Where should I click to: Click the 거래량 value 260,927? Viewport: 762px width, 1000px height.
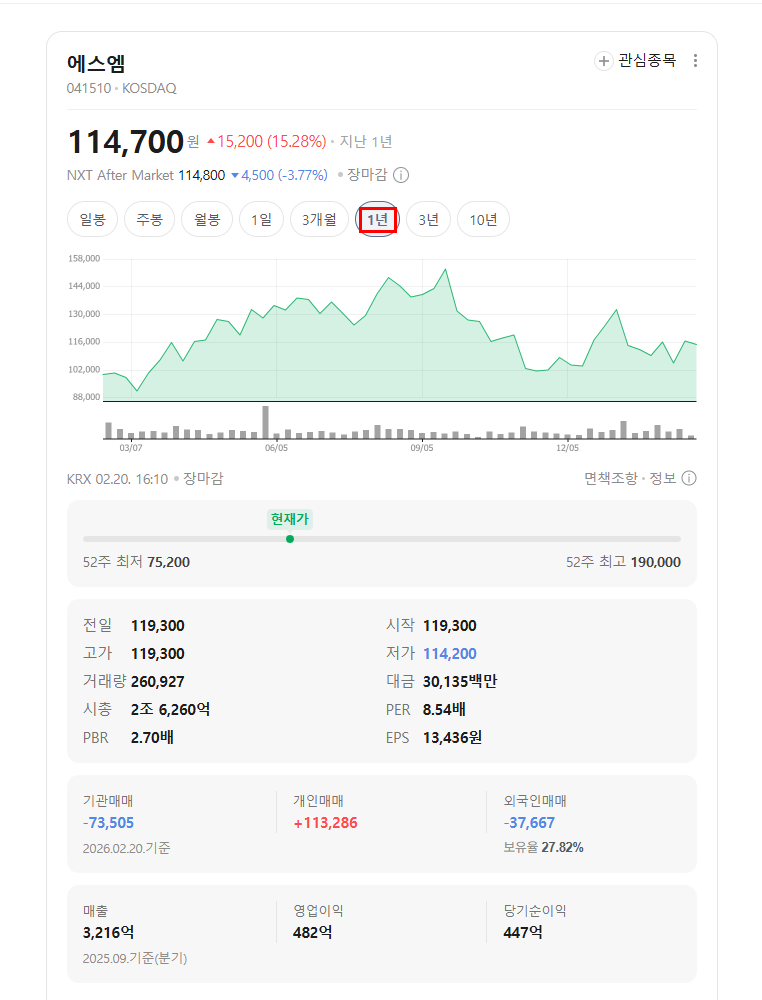coord(158,682)
